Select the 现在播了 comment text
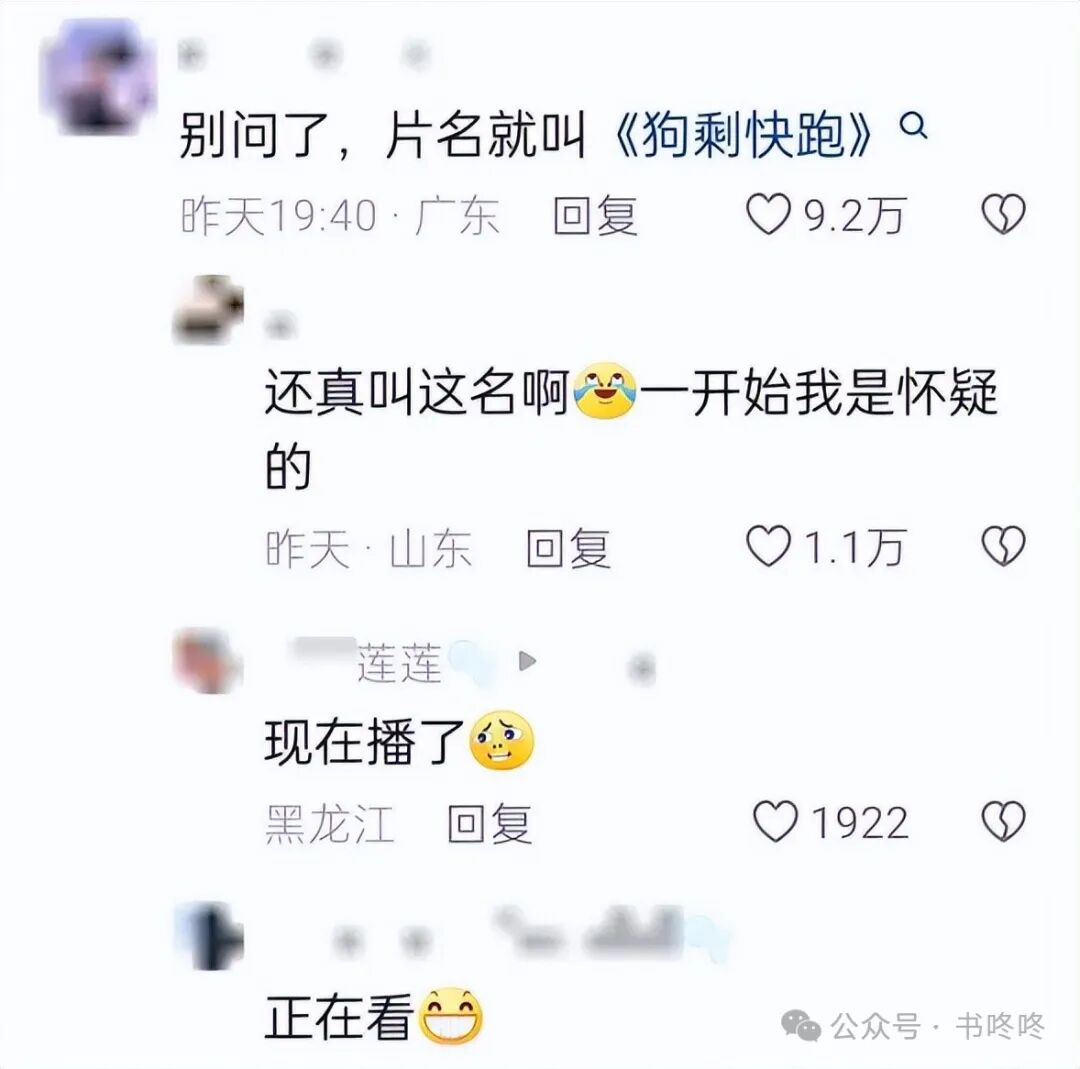The image size is (1080, 1069). tap(363, 742)
